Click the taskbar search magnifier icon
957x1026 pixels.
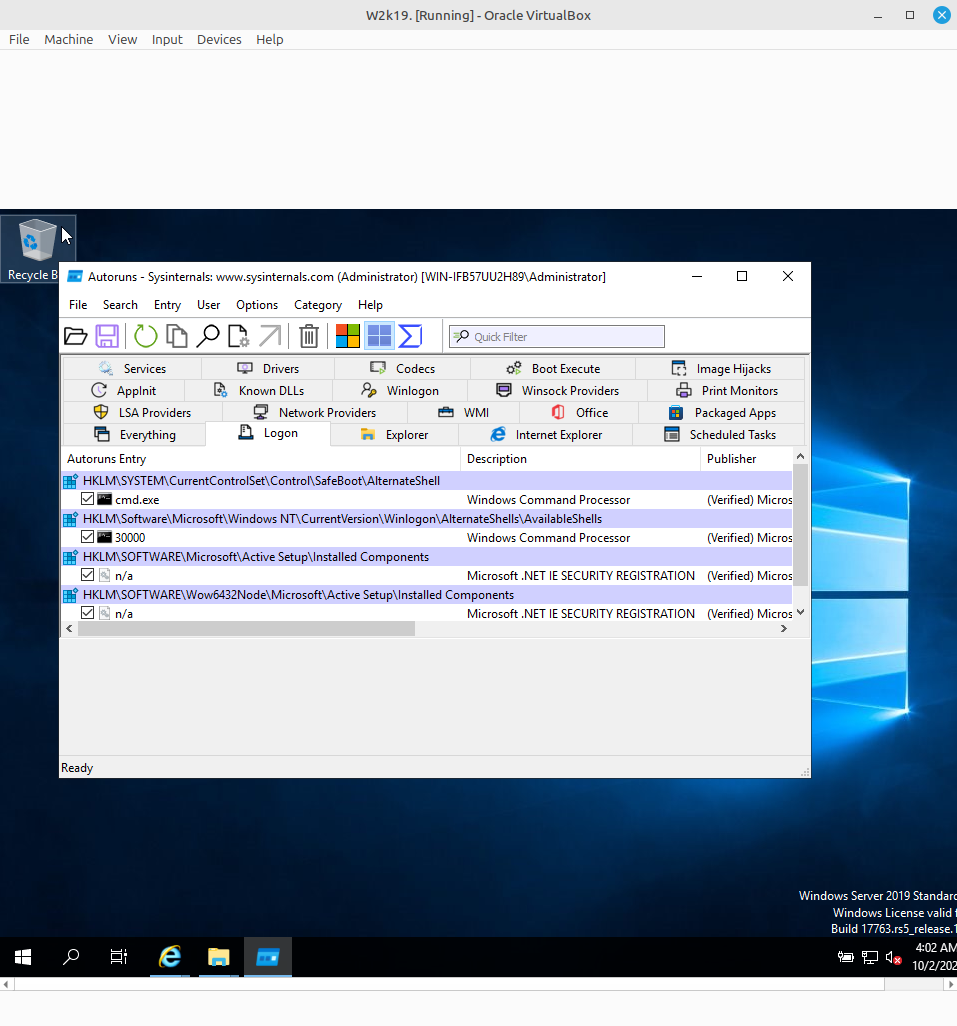71,957
